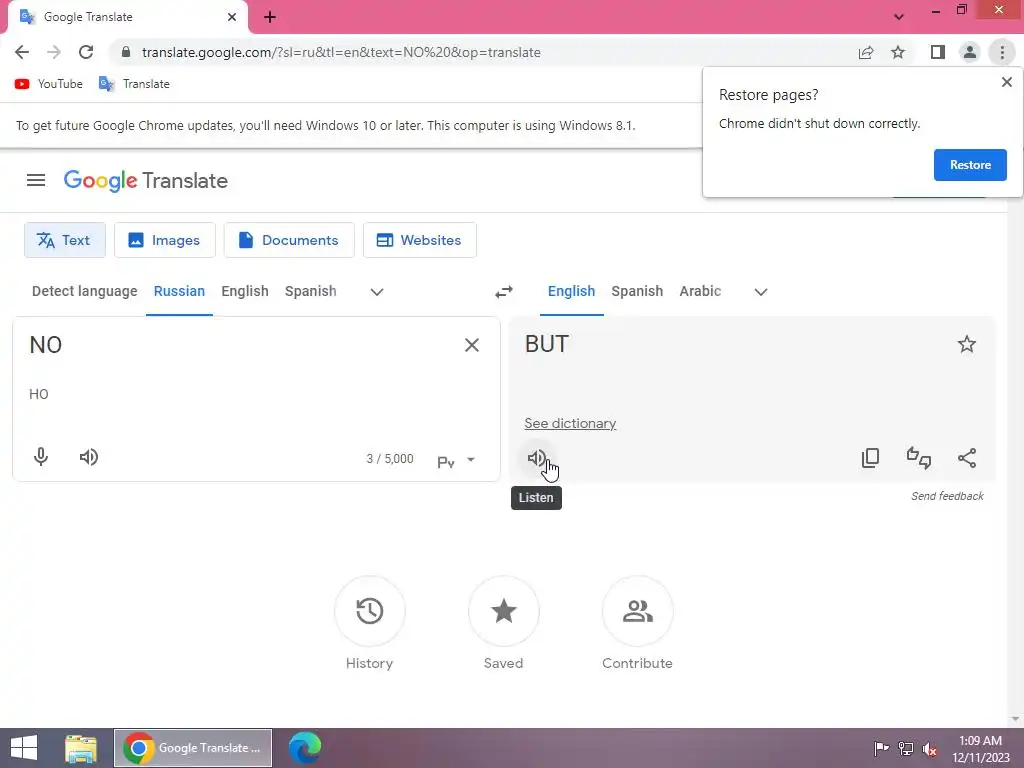Screen dimensions: 1024x768
Task: Toggle the Chrome side panel
Action: 938,52
